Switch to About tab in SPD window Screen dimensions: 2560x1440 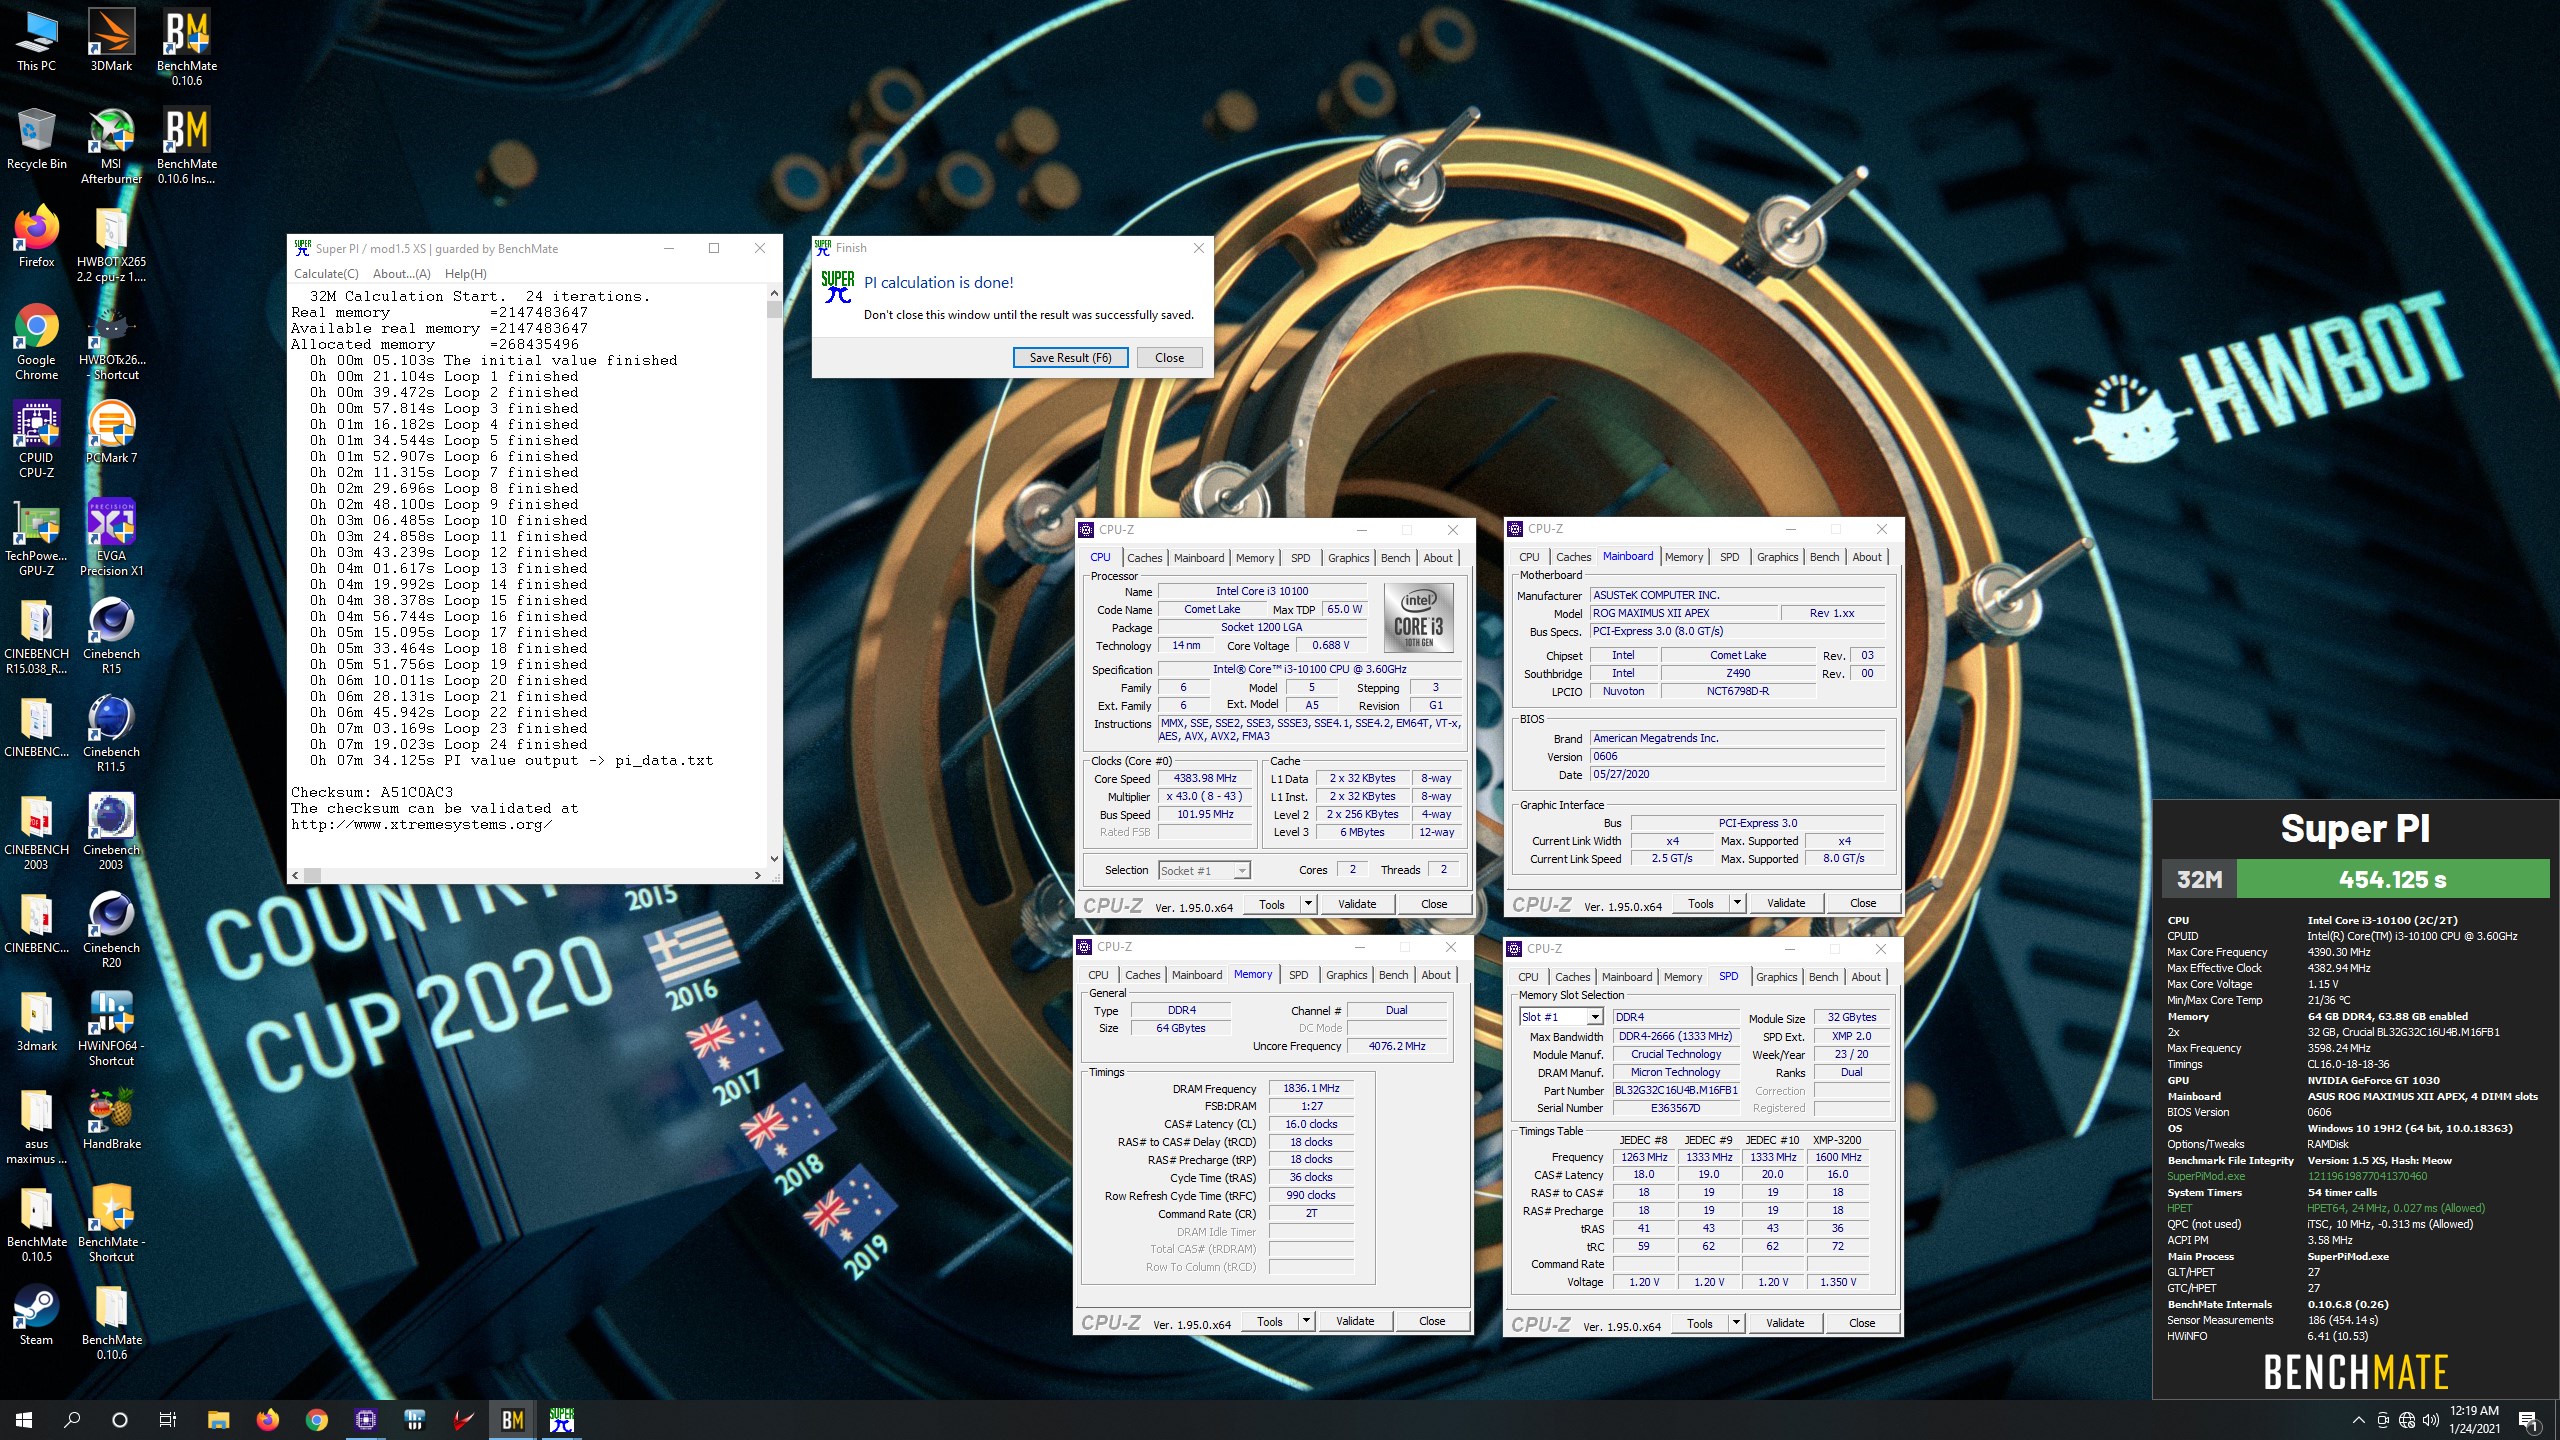[x=1865, y=977]
